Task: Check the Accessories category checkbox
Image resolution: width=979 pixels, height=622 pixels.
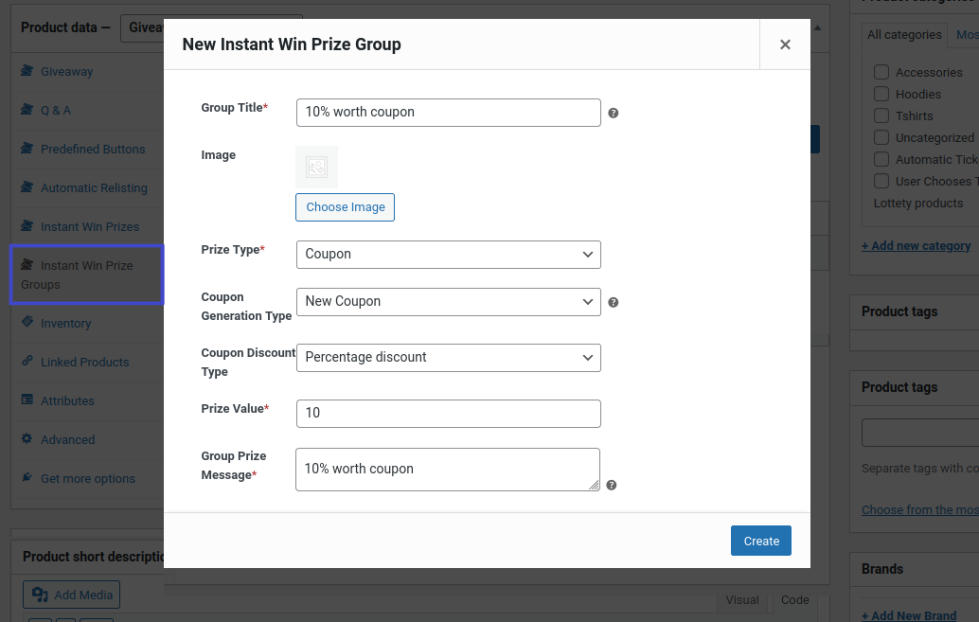Action: (881, 72)
